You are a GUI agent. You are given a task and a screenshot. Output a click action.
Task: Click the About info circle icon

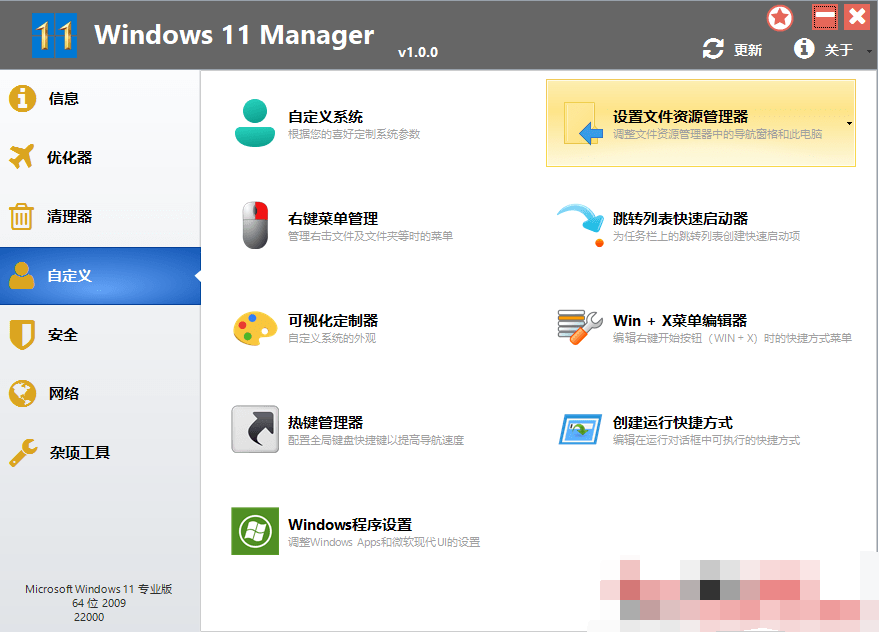click(x=804, y=48)
